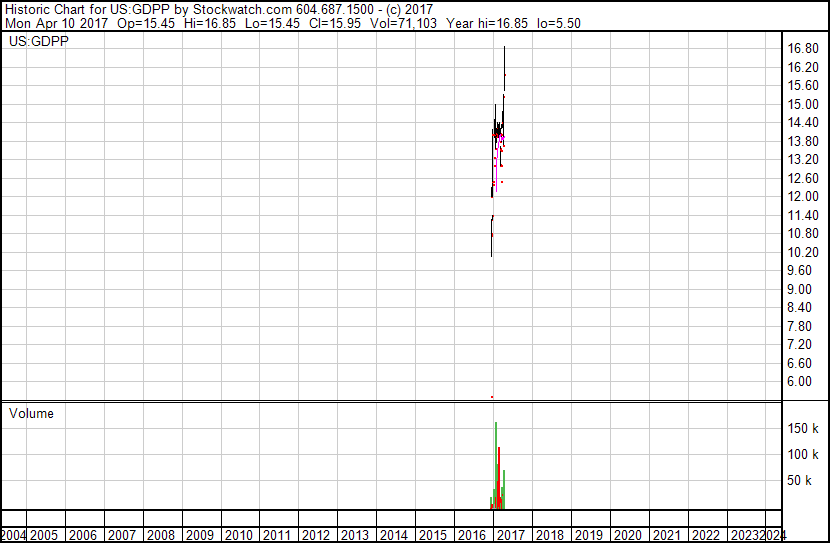Screen dimensions: 830x543
Task: Select the chart title header text
Action: point(219,10)
